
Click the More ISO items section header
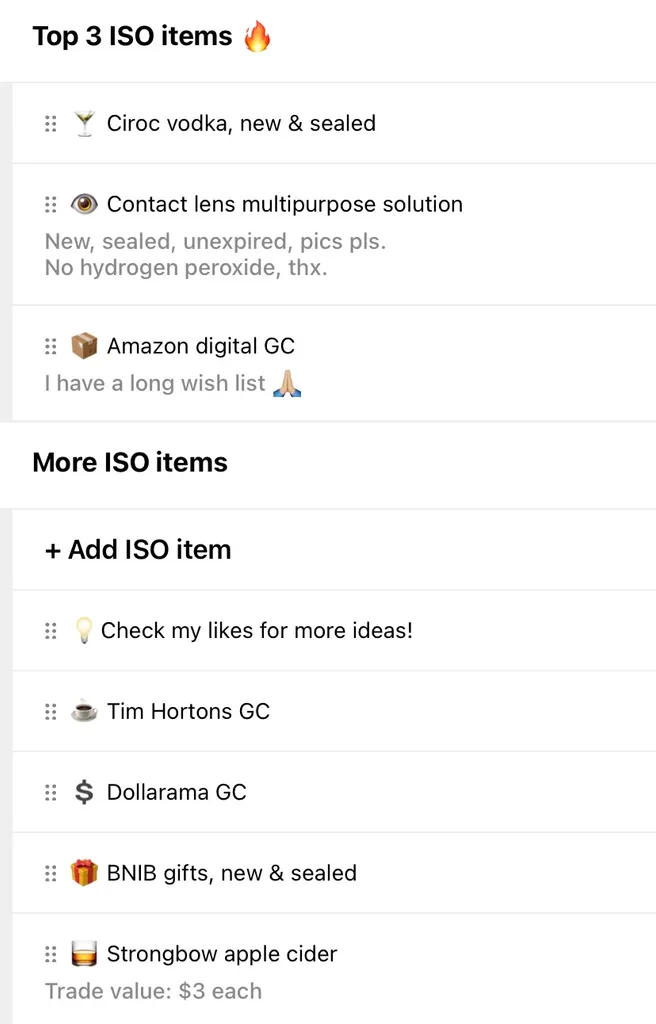coord(130,462)
